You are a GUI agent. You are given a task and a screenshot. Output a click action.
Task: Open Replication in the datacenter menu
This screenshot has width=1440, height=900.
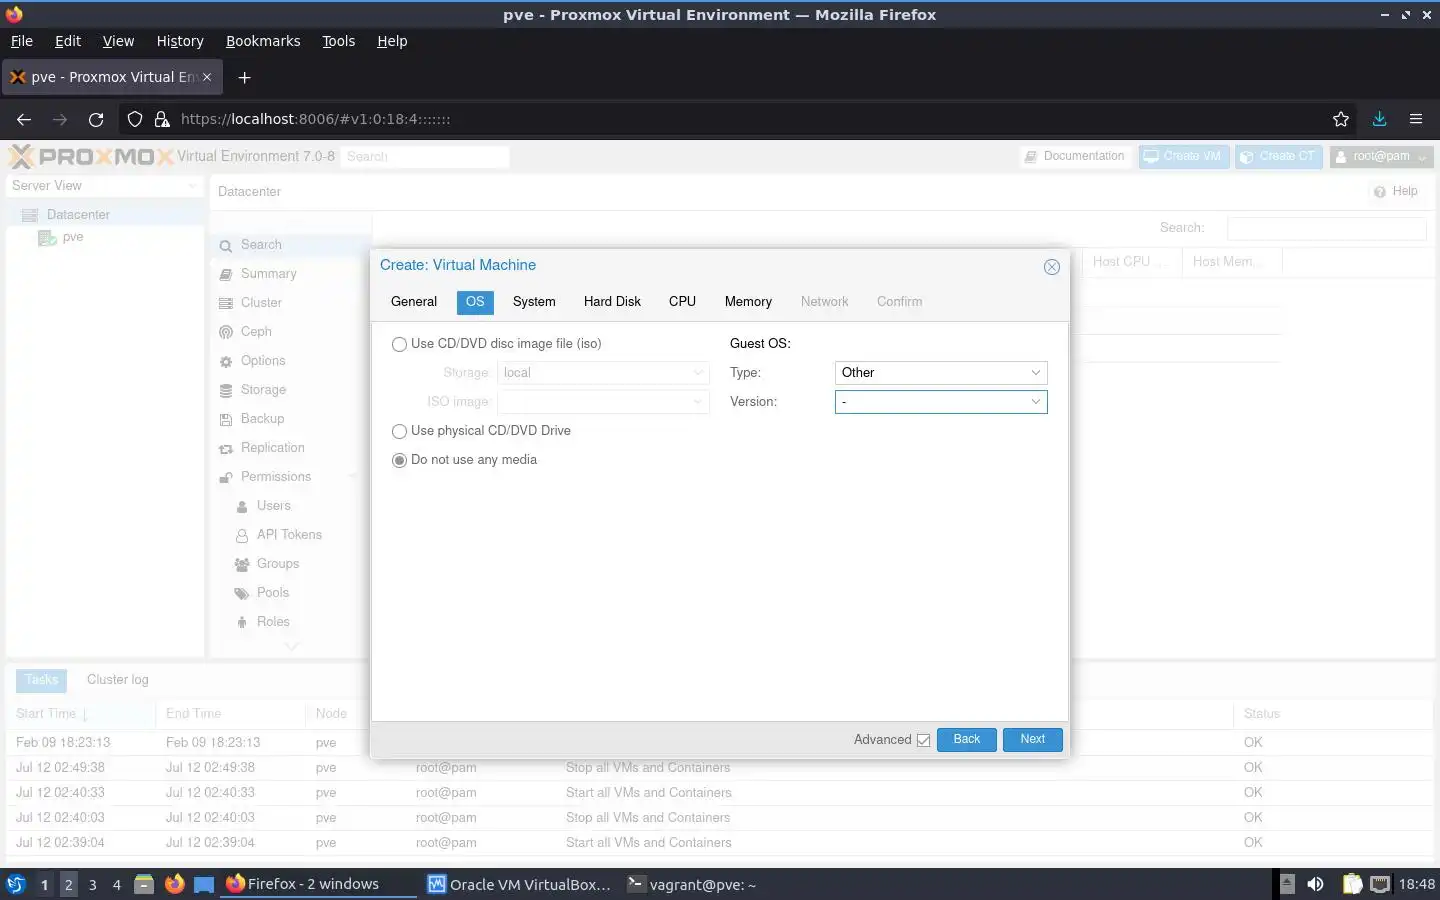[272, 448]
